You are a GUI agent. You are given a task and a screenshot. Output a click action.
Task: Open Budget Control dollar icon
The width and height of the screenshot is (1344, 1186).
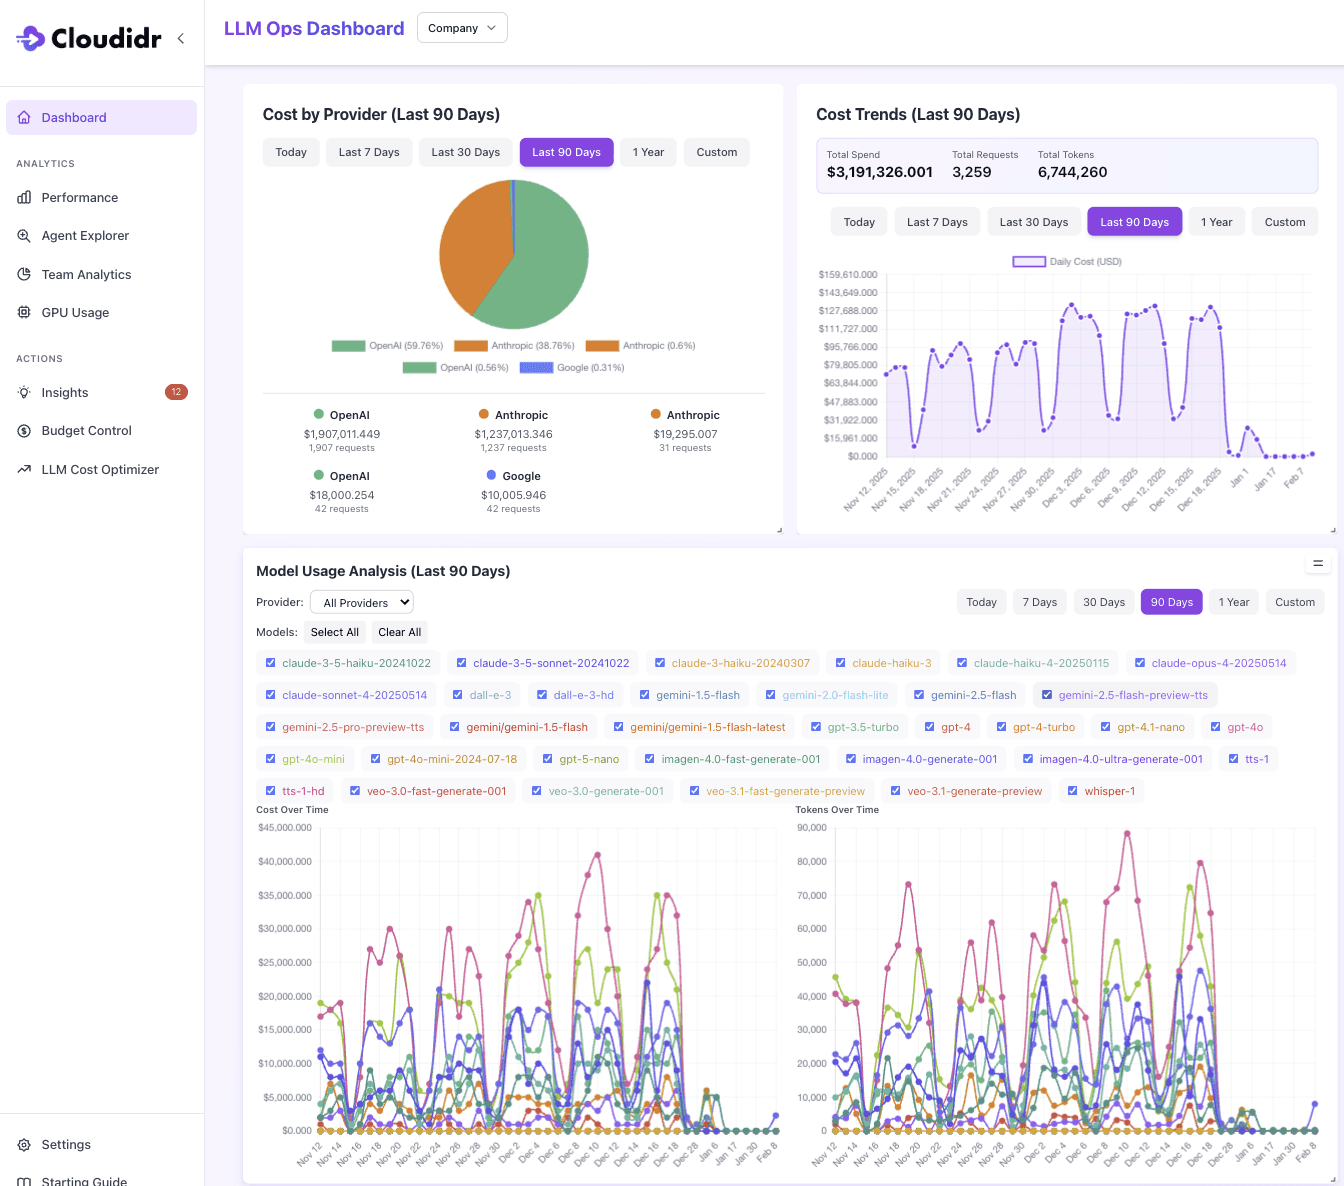coord(24,431)
